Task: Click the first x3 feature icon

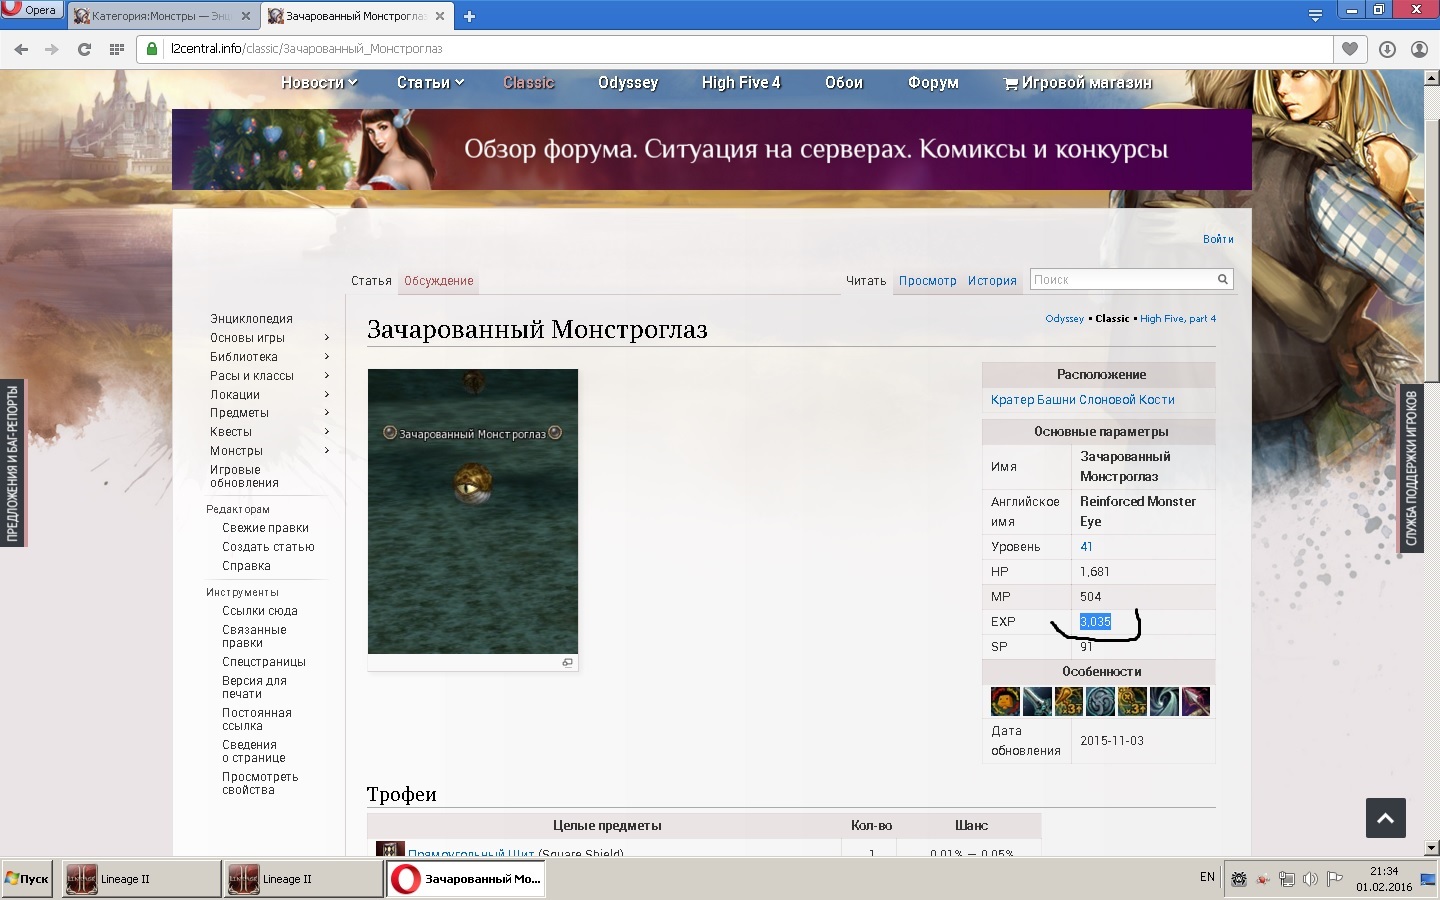Action: [x=1069, y=701]
